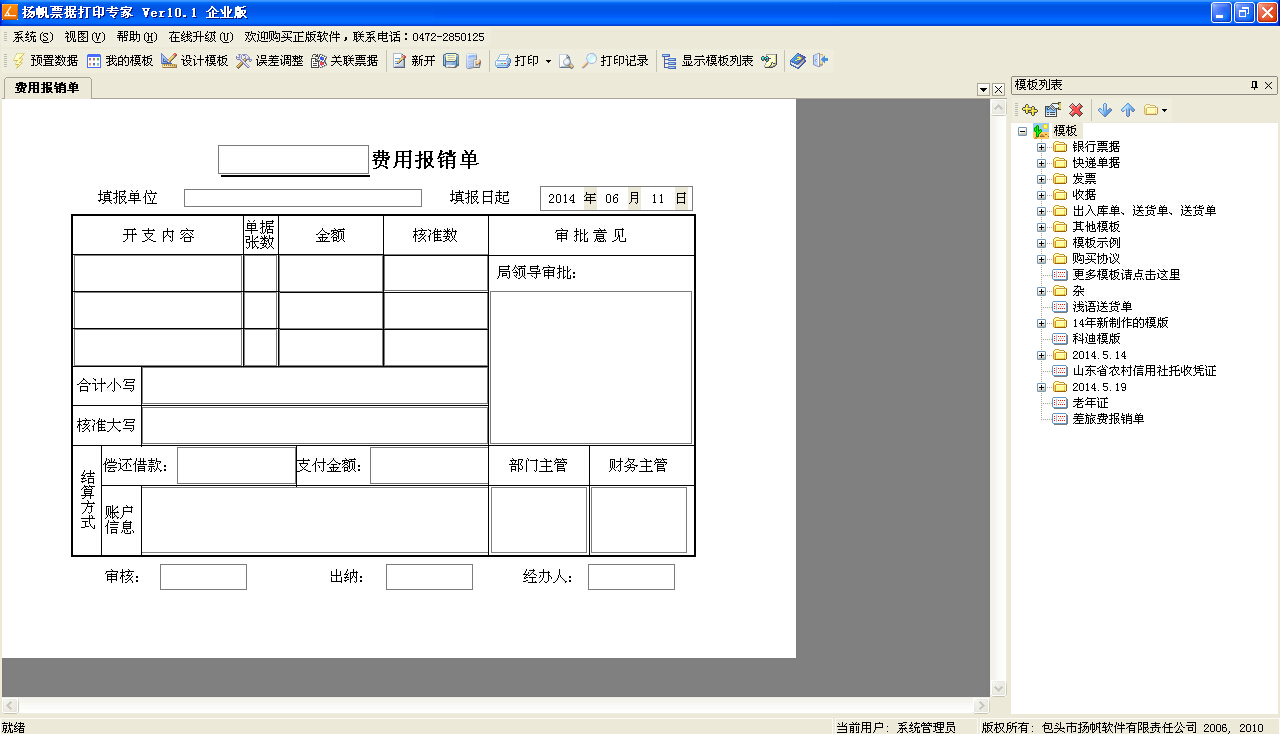Screen dimensions: 1280x734
Task: Expand the 其他模板 folder
Action: [1042, 227]
